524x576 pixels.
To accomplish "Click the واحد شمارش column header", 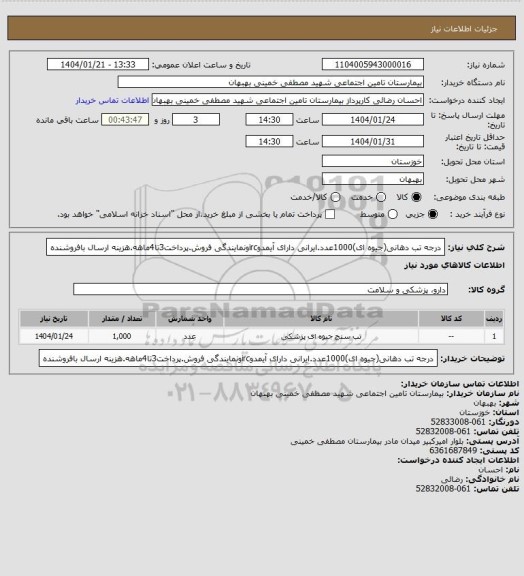I will (190, 318).
